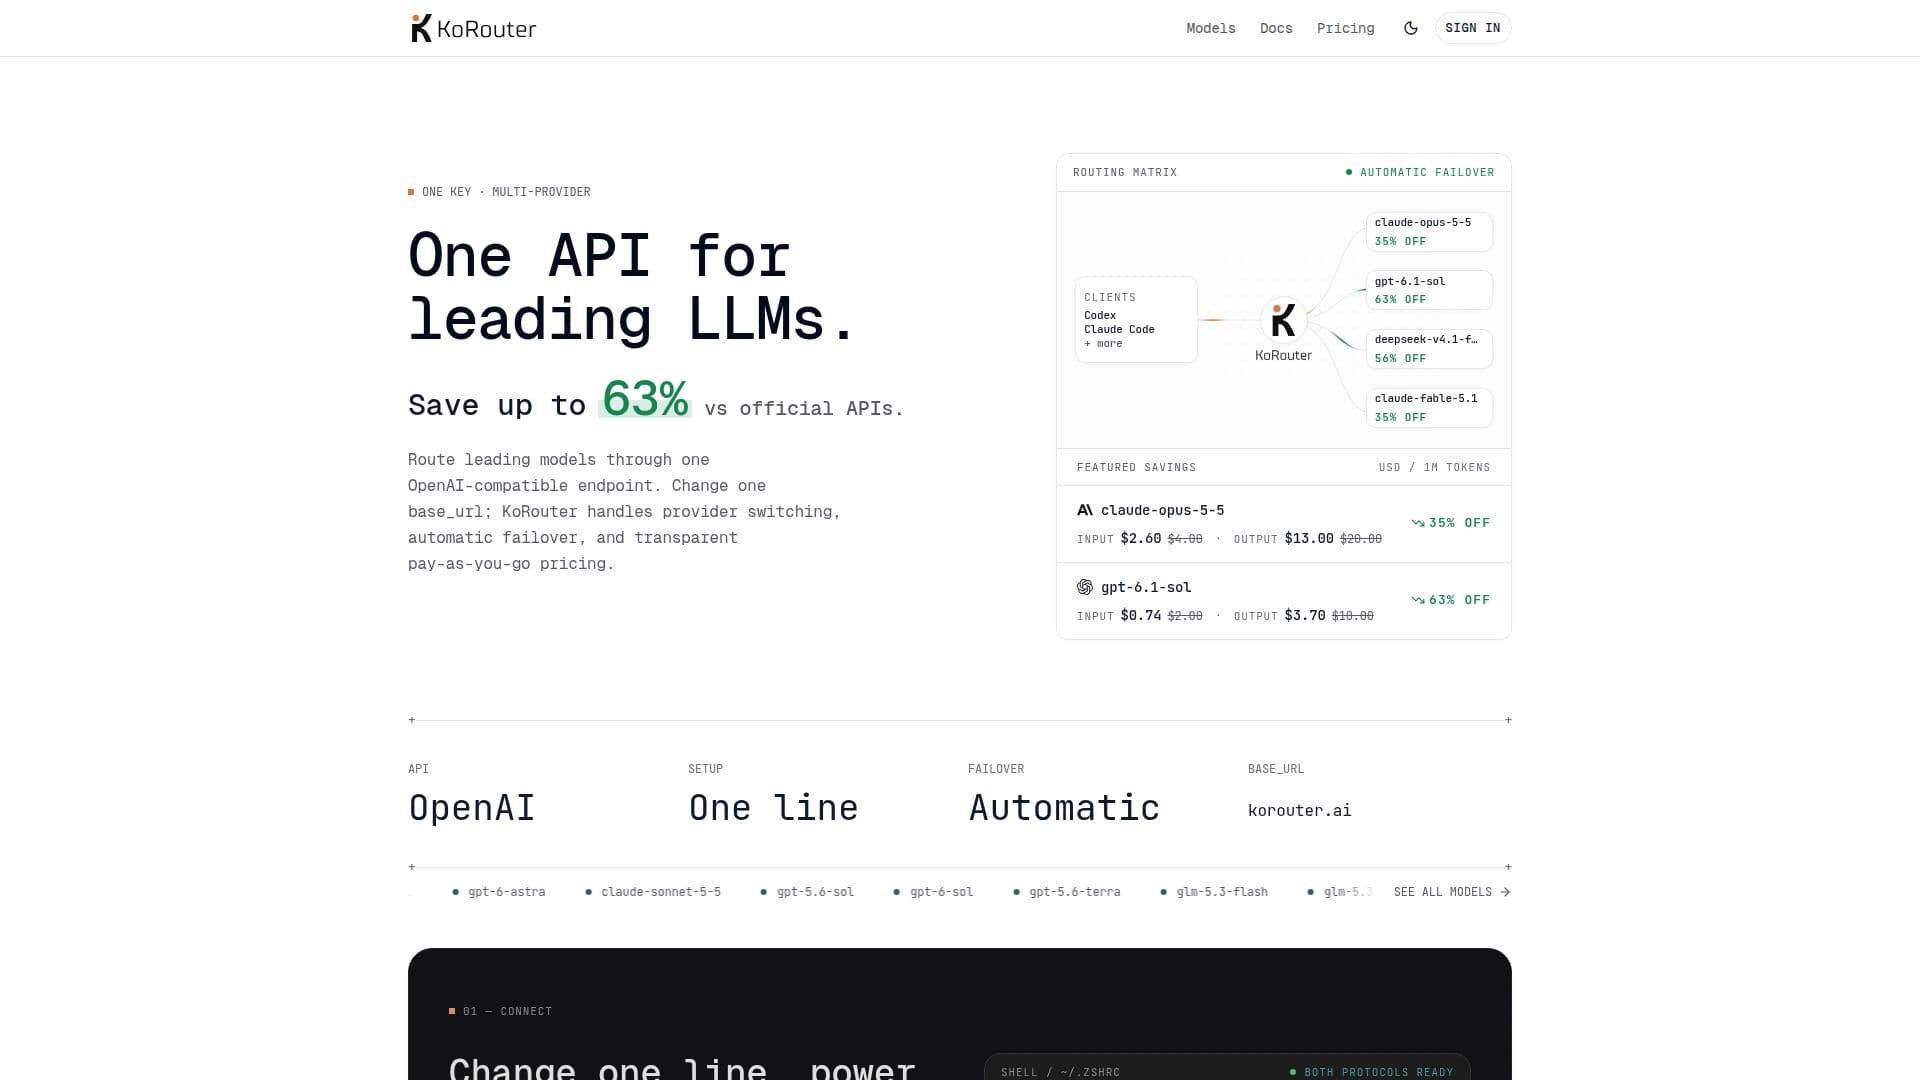1920x1080 pixels.
Task: Select the deepseek-v4.1 node in routing matrix
Action: pyautogui.click(x=1429, y=349)
